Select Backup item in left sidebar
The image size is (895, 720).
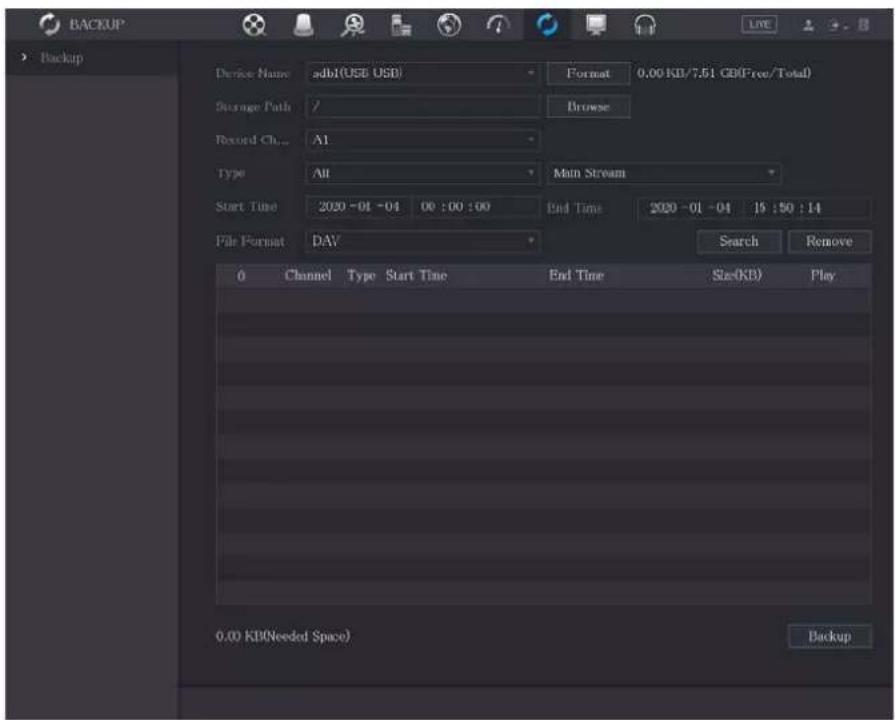point(62,58)
